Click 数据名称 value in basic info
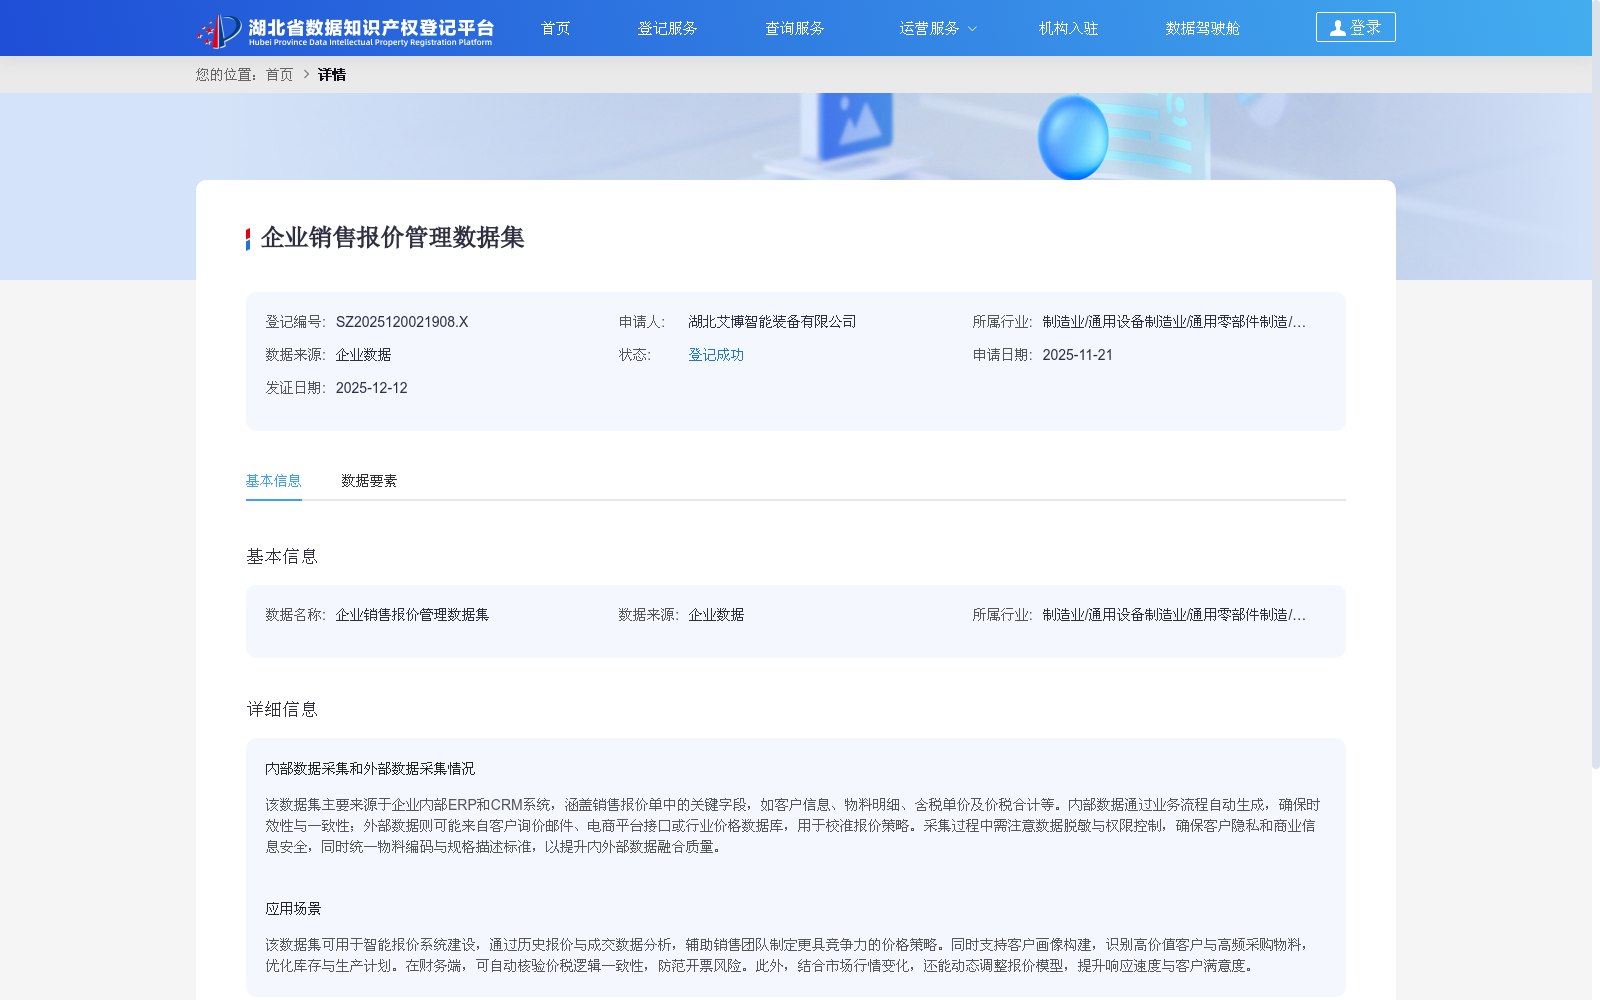This screenshot has height=1000, width=1600. coord(412,615)
